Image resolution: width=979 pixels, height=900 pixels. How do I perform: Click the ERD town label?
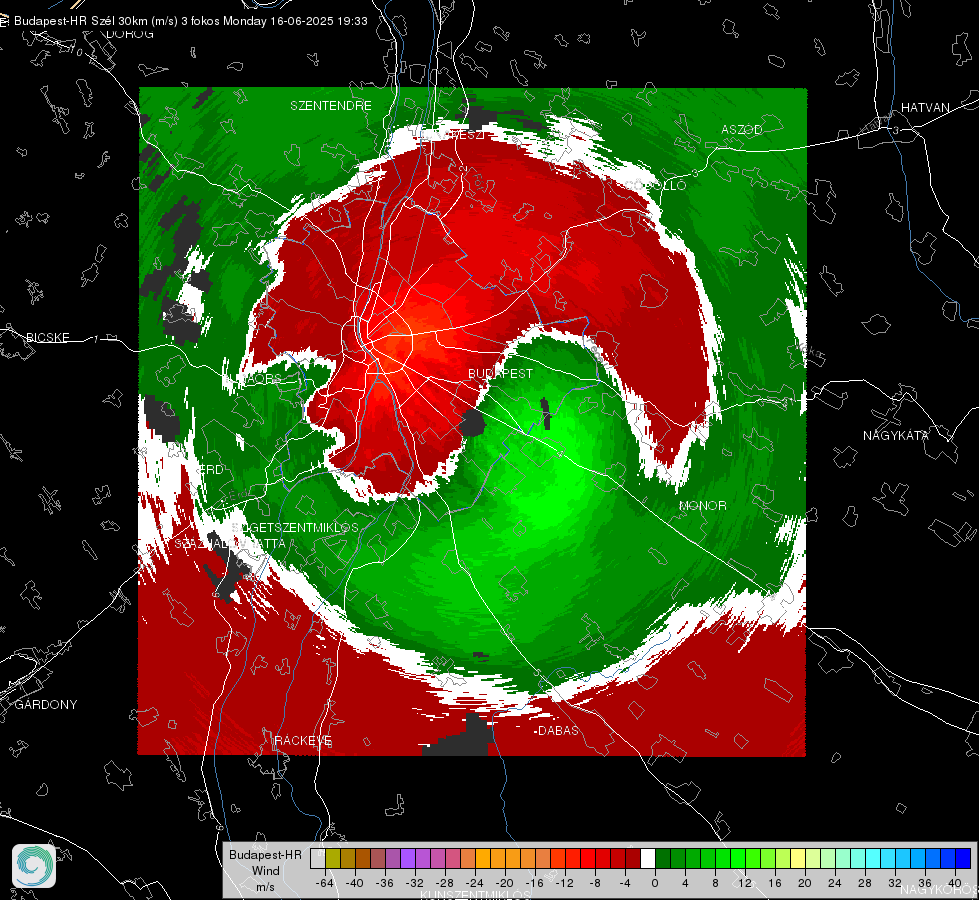tap(211, 470)
